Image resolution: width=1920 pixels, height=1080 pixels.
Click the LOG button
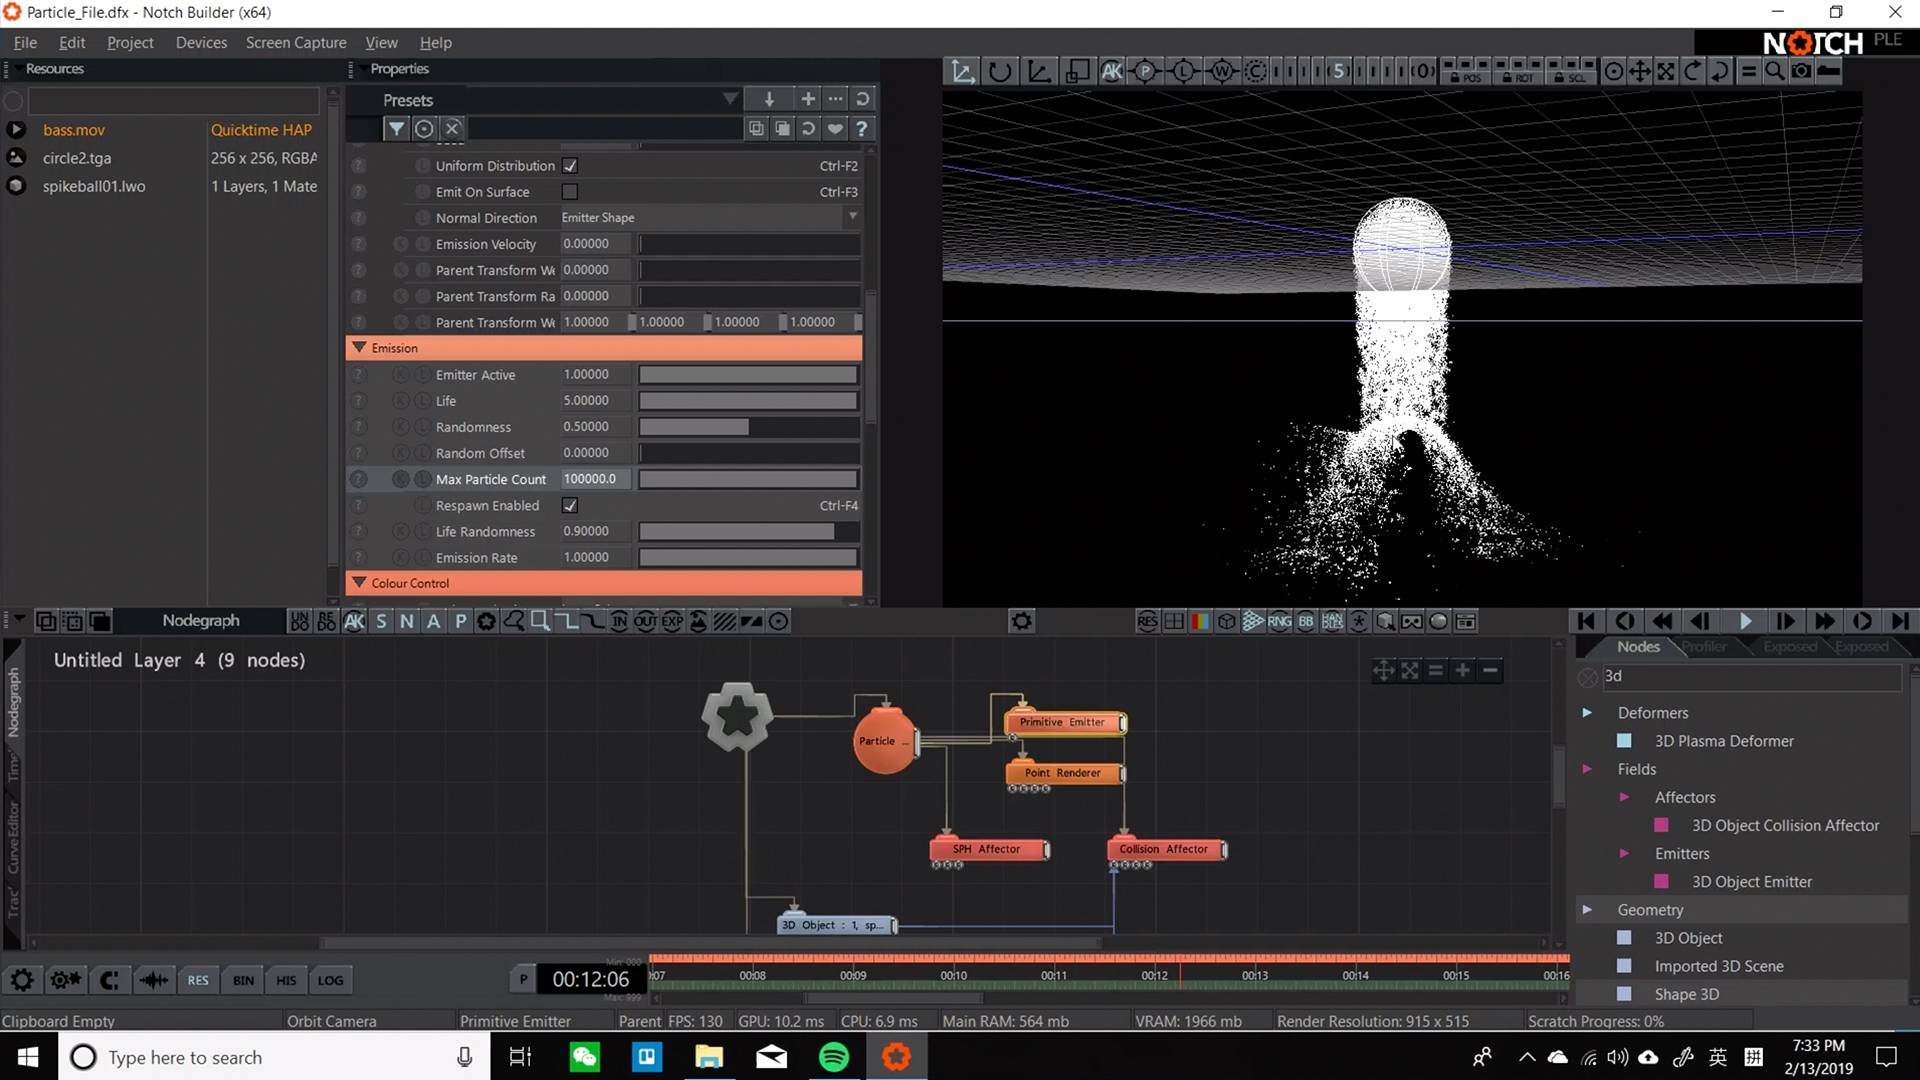point(330,980)
